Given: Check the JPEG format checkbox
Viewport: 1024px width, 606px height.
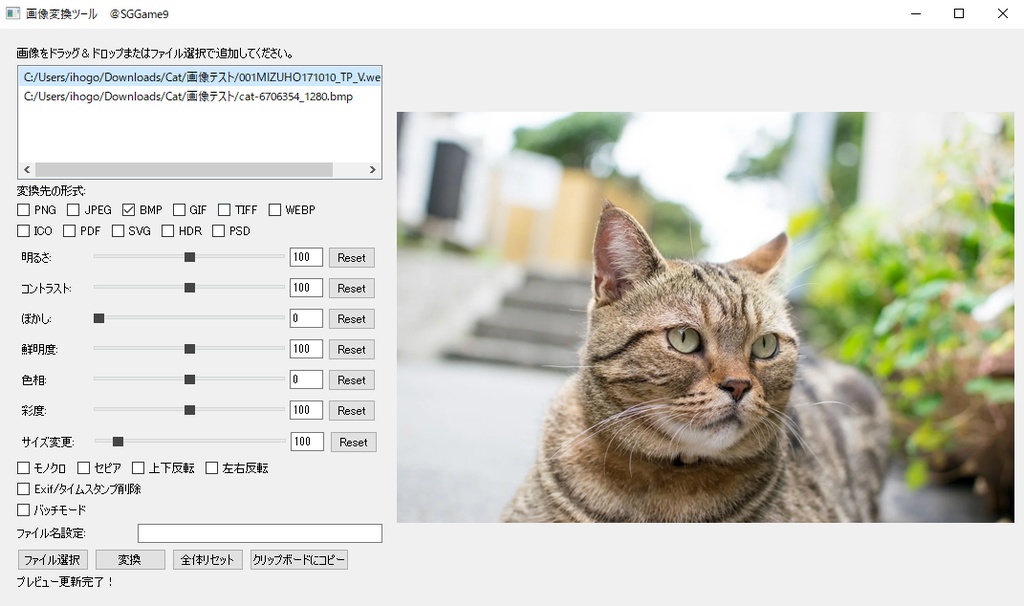Looking at the screenshot, I should [x=73, y=210].
